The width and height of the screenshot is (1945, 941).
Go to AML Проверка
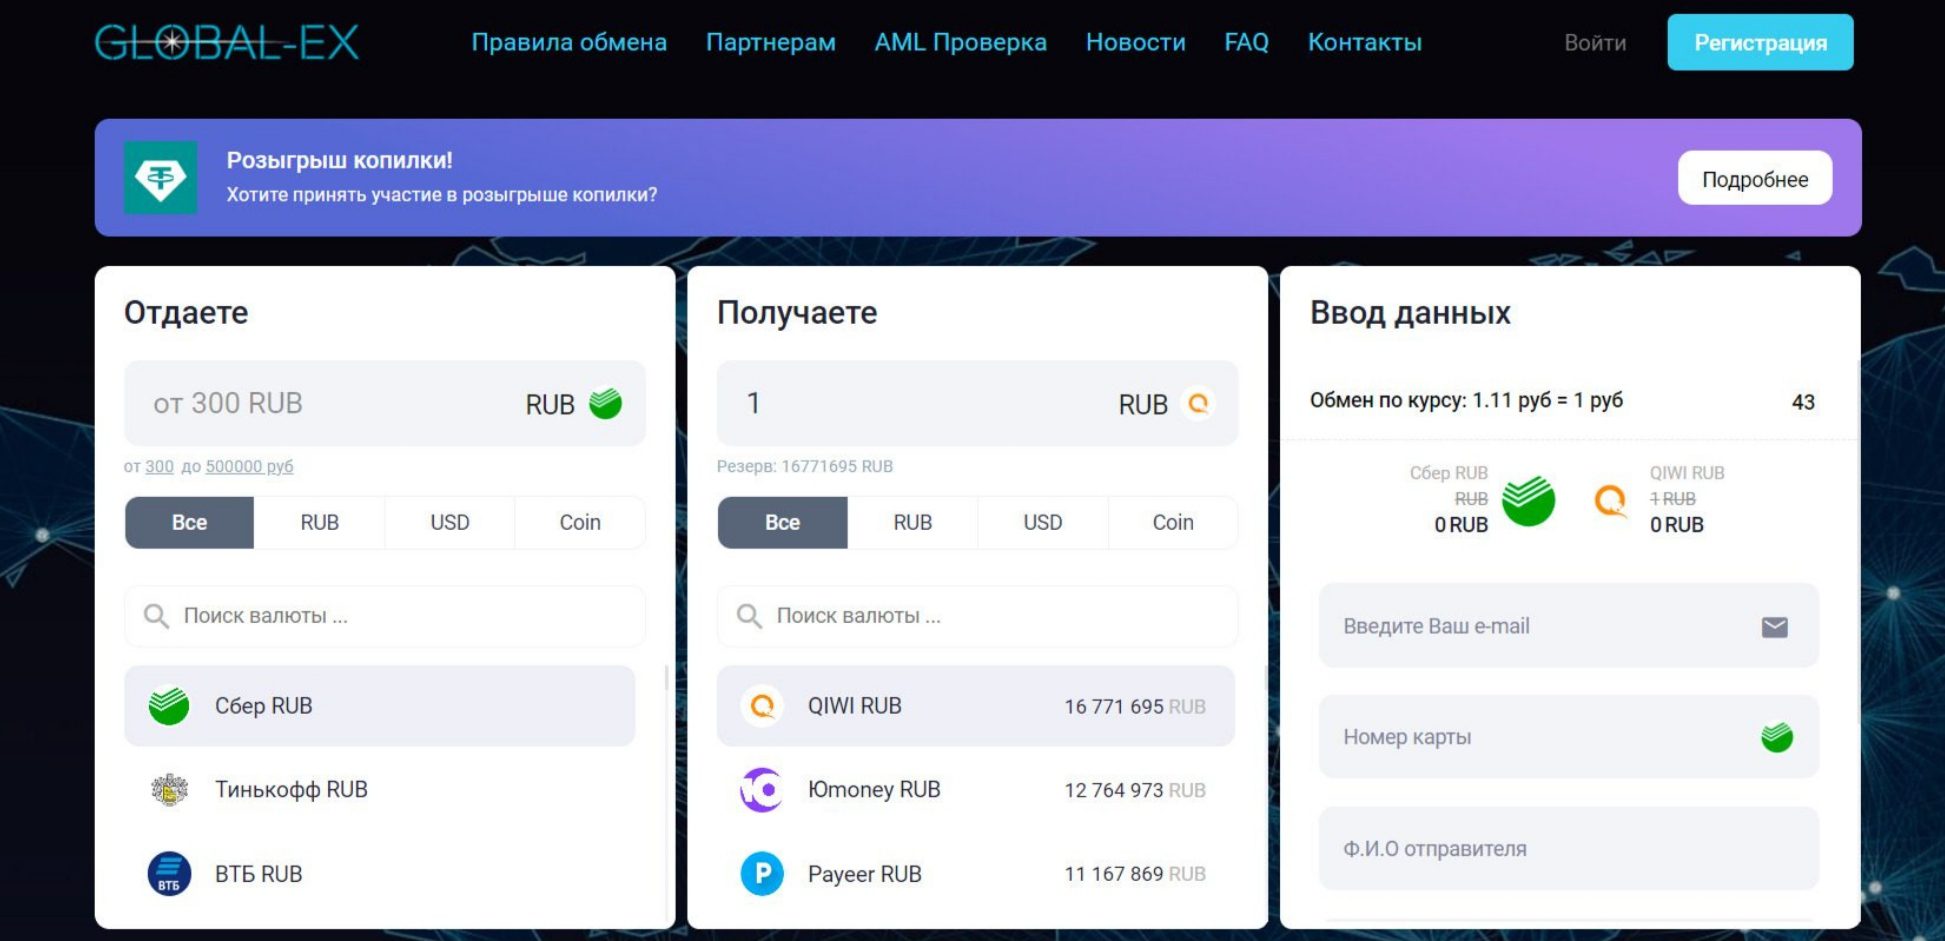(961, 42)
